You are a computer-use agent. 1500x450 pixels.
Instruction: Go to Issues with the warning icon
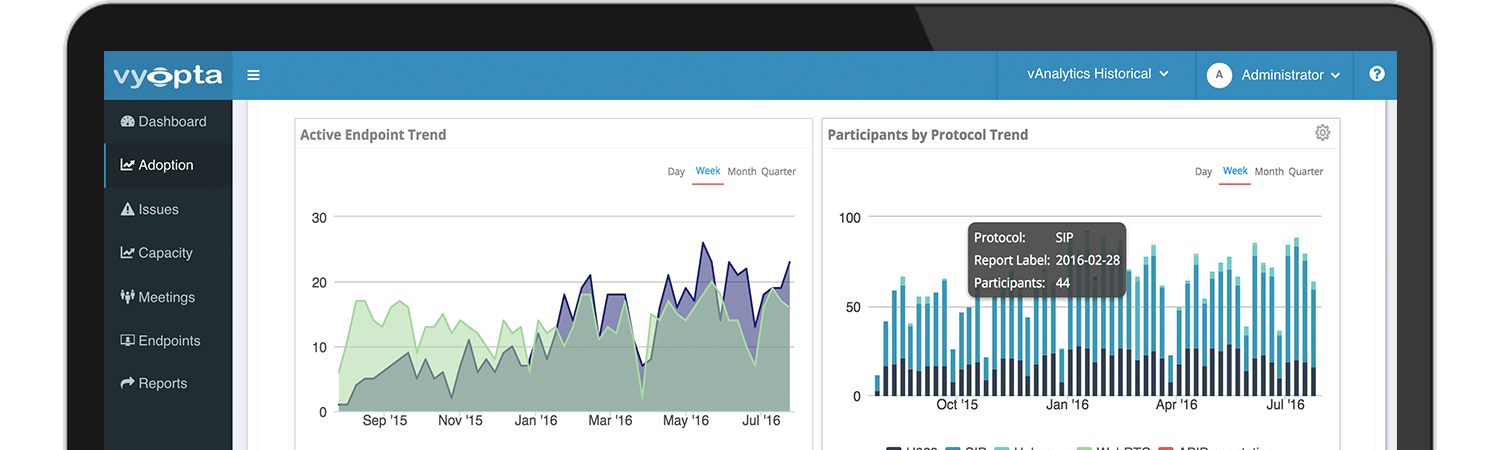[167, 209]
